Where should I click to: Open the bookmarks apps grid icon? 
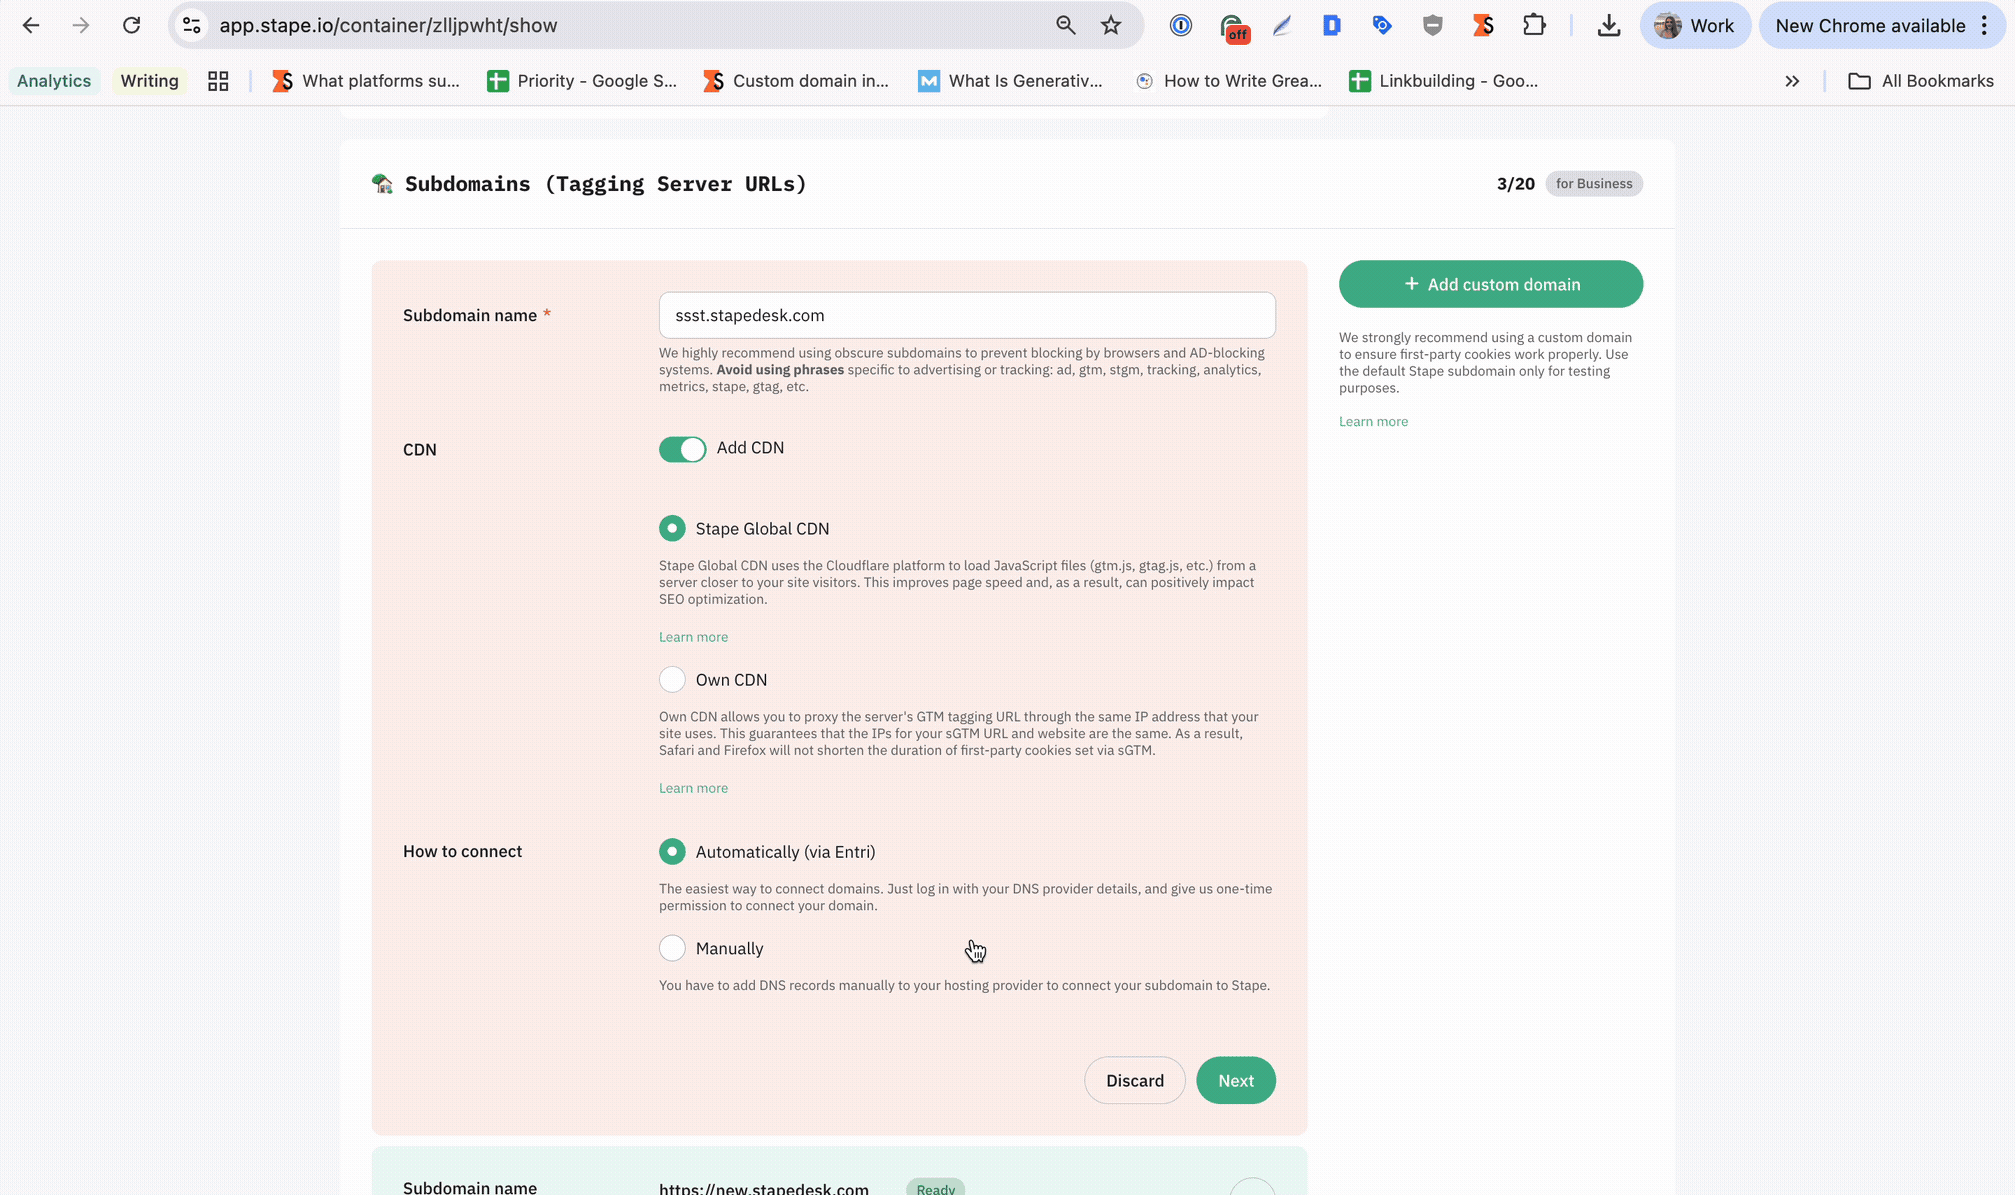click(x=218, y=81)
